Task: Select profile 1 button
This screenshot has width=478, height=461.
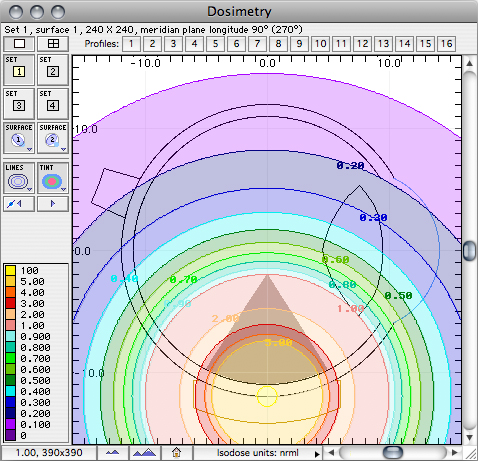Action: click(x=131, y=44)
